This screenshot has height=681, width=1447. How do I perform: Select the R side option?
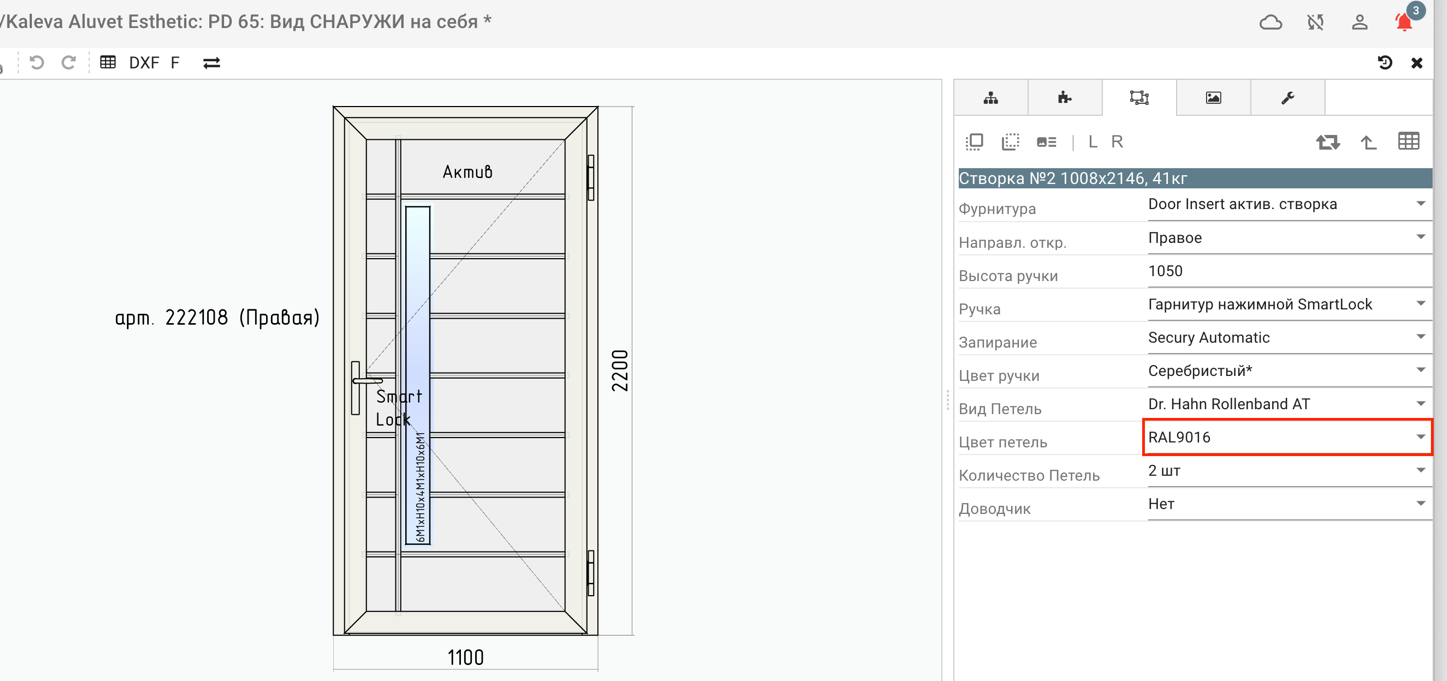1117,142
